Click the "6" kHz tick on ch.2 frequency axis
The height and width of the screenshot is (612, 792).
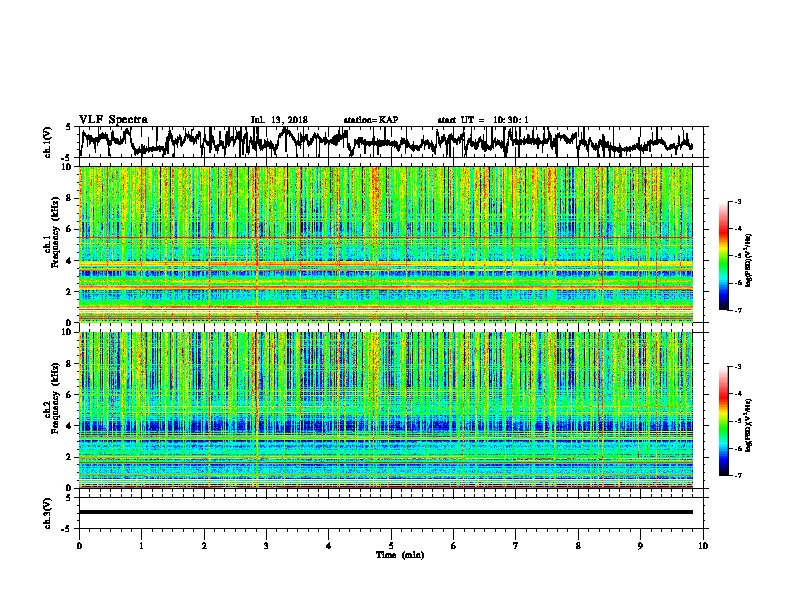[70, 395]
